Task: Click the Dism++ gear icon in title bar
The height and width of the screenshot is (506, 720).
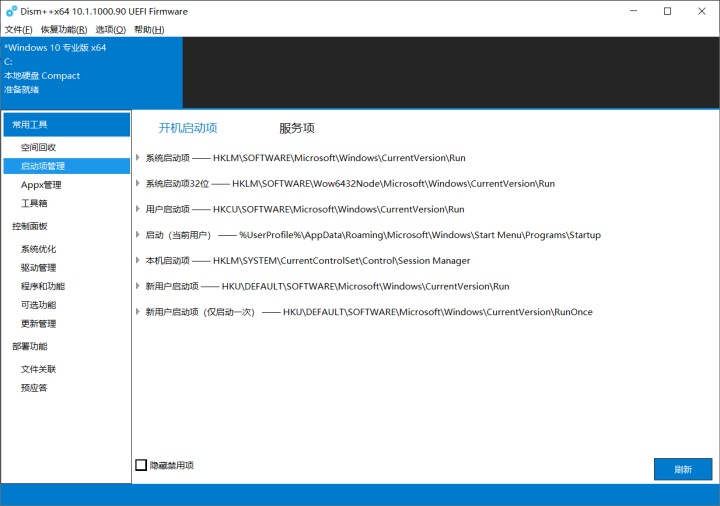Action: click(11, 11)
